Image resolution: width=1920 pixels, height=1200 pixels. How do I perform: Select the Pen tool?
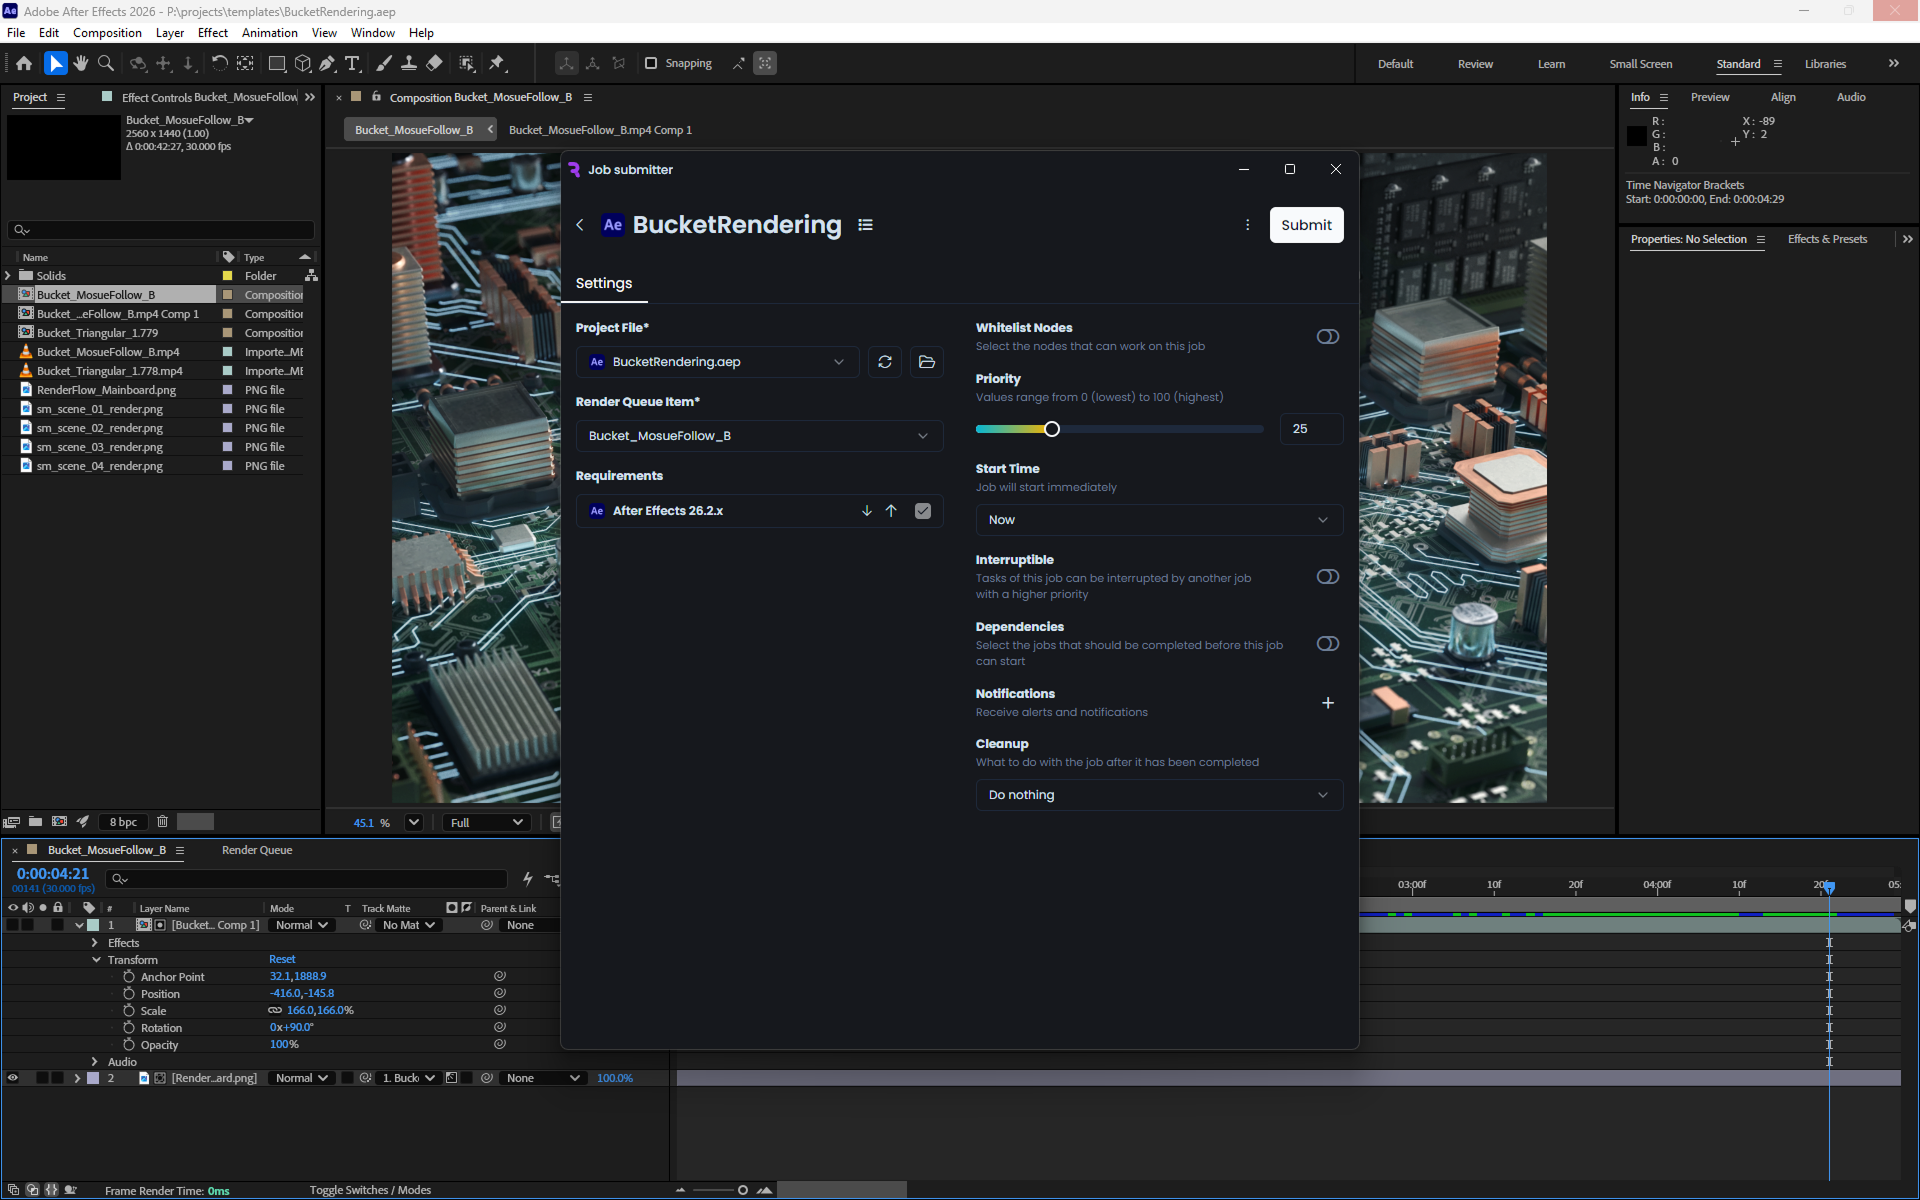point(327,63)
